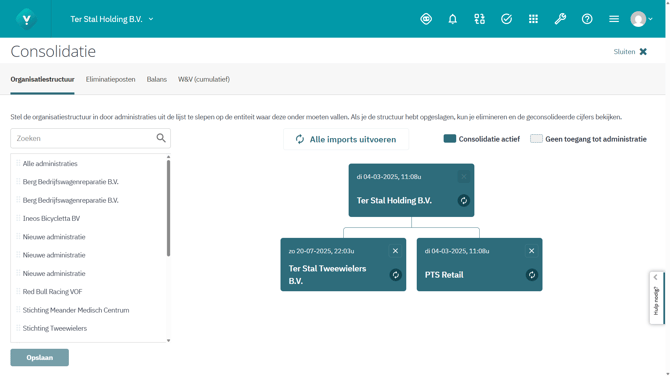Click Geen toegang tot administratie swatch

pyautogui.click(x=536, y=138)
